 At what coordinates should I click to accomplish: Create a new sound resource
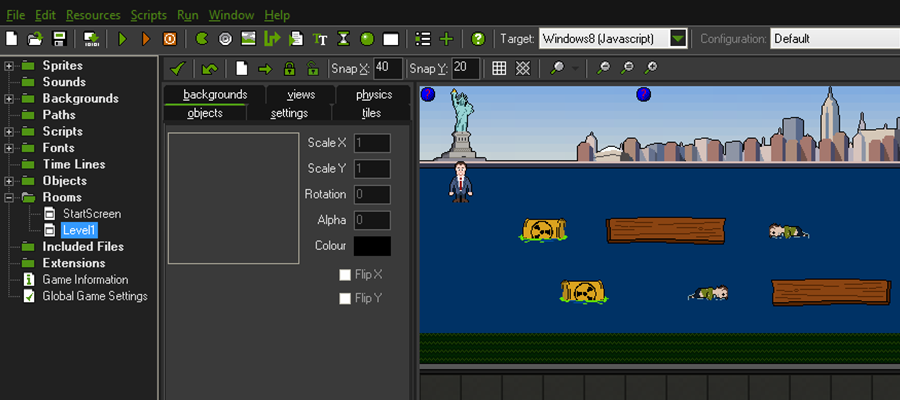click(x=226, y=39)
